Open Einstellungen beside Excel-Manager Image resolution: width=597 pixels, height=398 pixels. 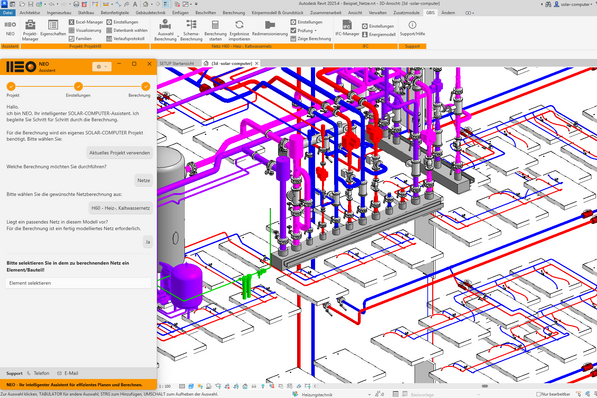[123, 22]
